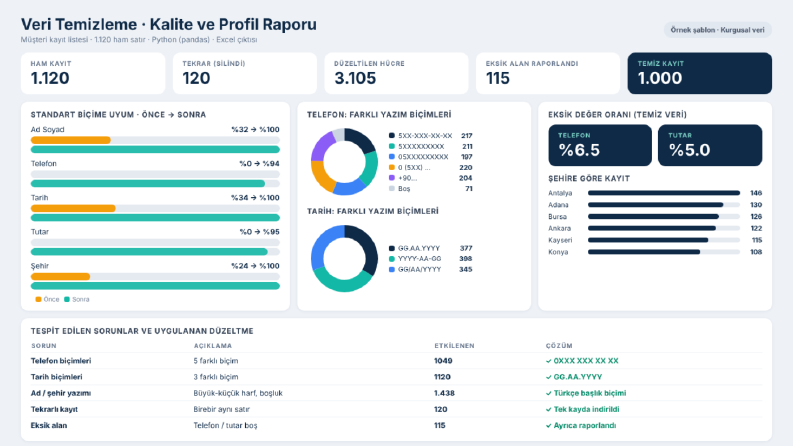Open the Temiz Kayıt 1.000 card
This screenshot has height=446, width=793.
tap(699, 73)
